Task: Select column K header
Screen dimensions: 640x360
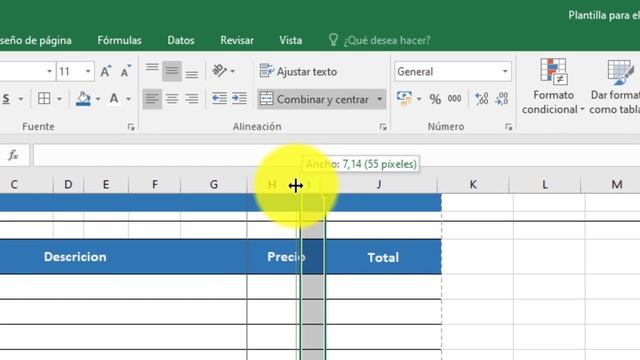Action: tap(473, 184)
